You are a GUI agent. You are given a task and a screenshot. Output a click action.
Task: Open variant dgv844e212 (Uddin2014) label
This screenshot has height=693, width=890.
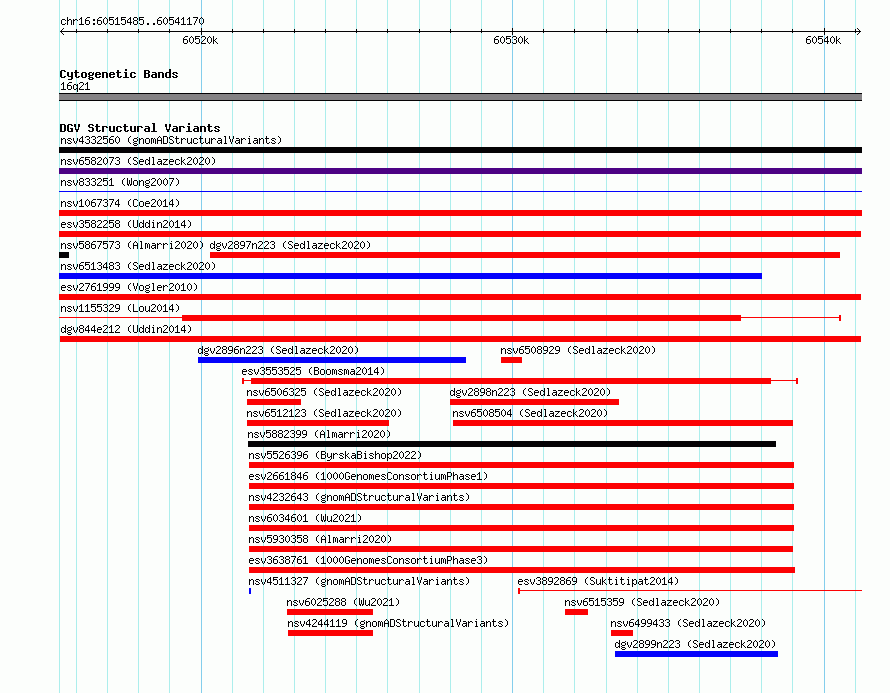pyautogui.click(x=126, y=329)
